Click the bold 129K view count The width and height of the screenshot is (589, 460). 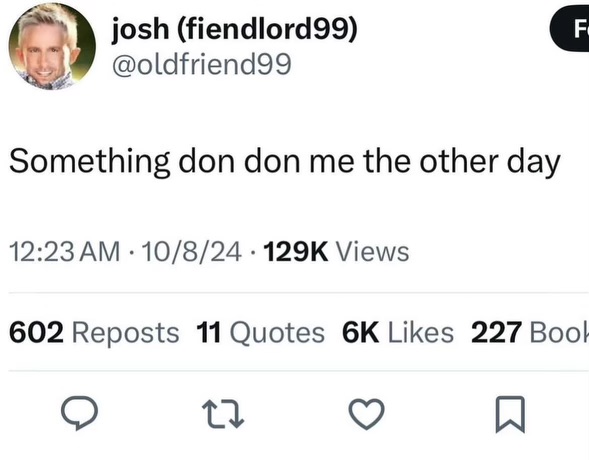pos(296,252)
